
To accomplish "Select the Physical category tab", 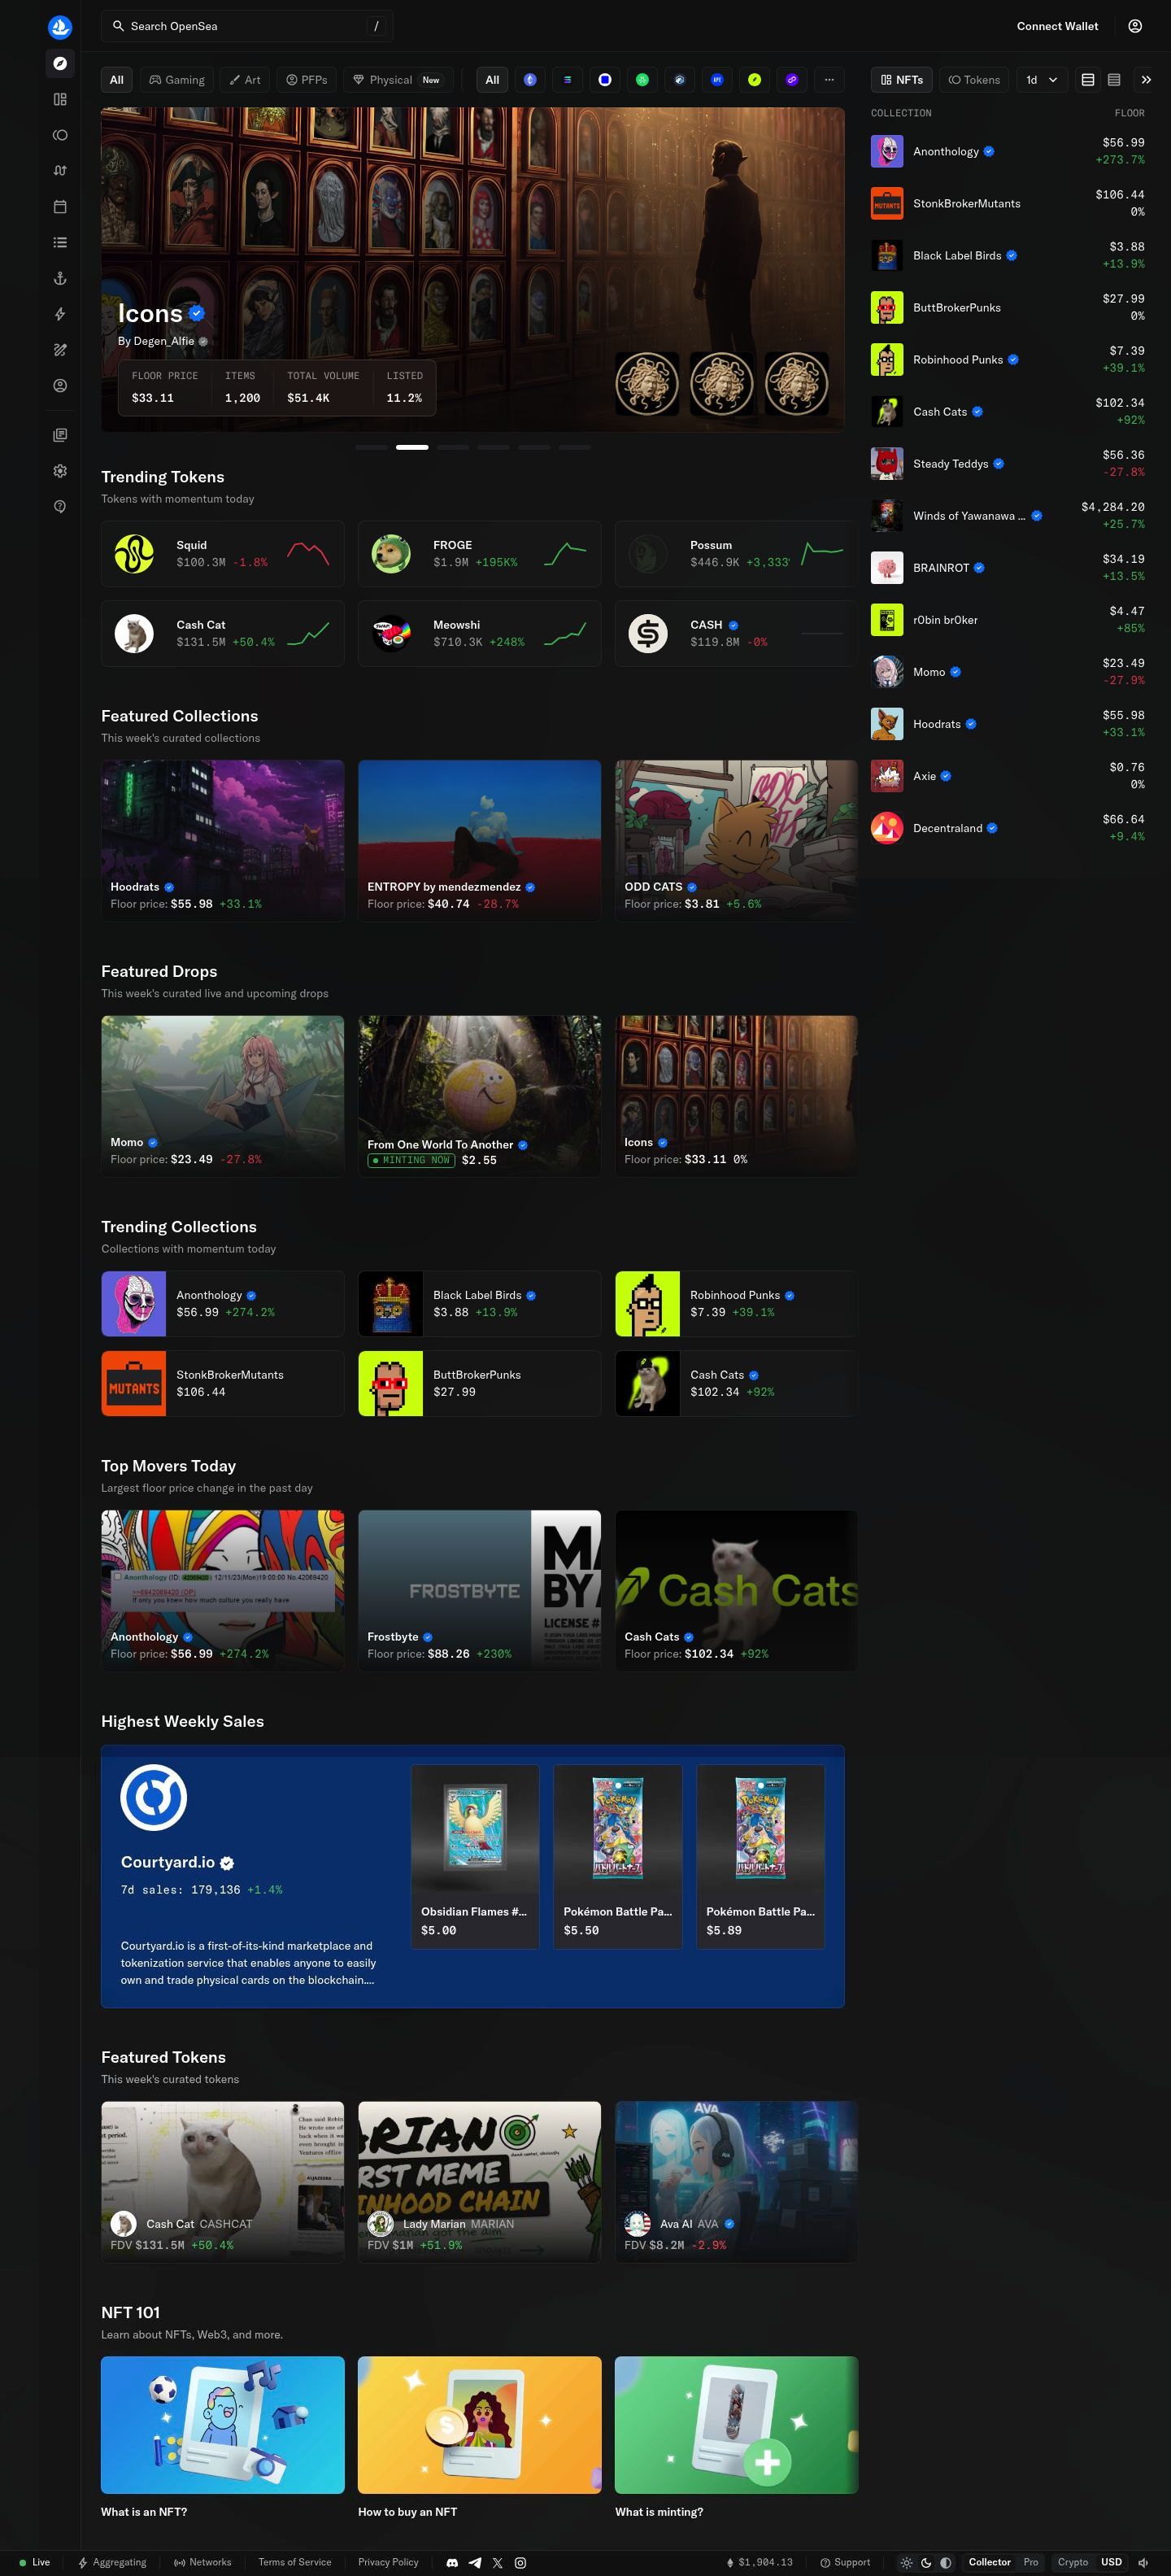I will pos(398,80).
